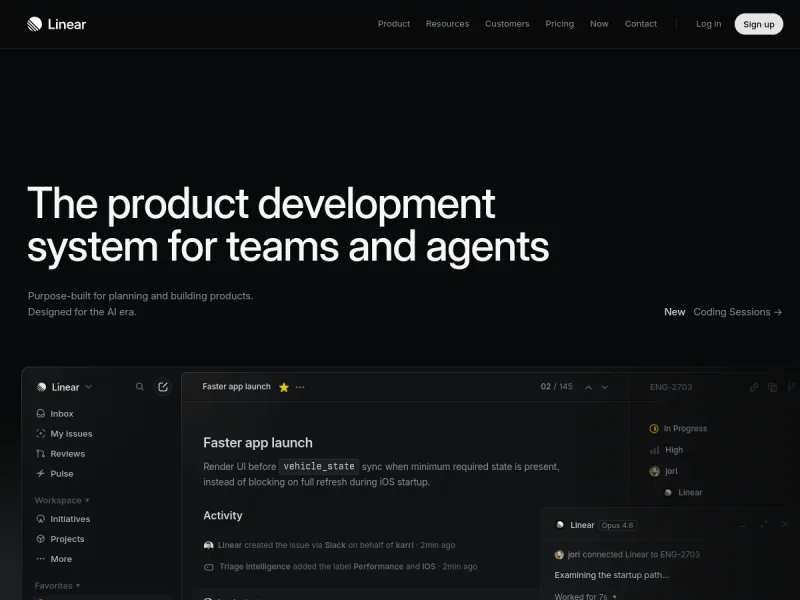Click the Linear avatar in the activity feed
The height and width of the screenshot is (600, 800).
[x=208, y=545]
